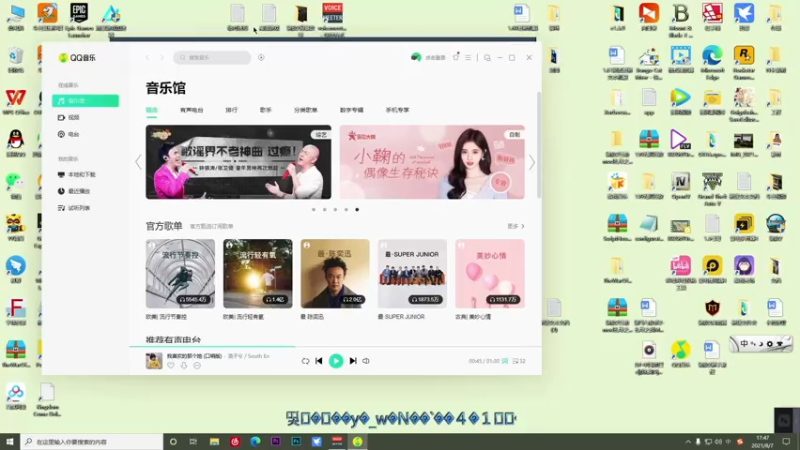Click the song progress bar in player

[335, 346]
